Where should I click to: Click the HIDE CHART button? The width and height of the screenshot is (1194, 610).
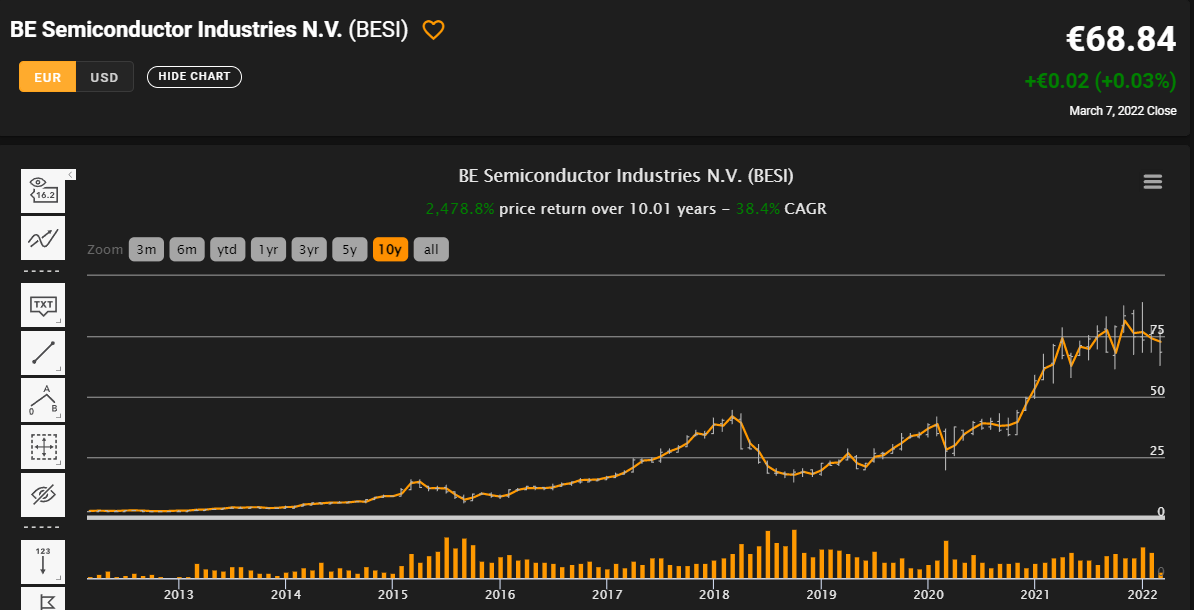pyautogui.click(x=194, y=76)
